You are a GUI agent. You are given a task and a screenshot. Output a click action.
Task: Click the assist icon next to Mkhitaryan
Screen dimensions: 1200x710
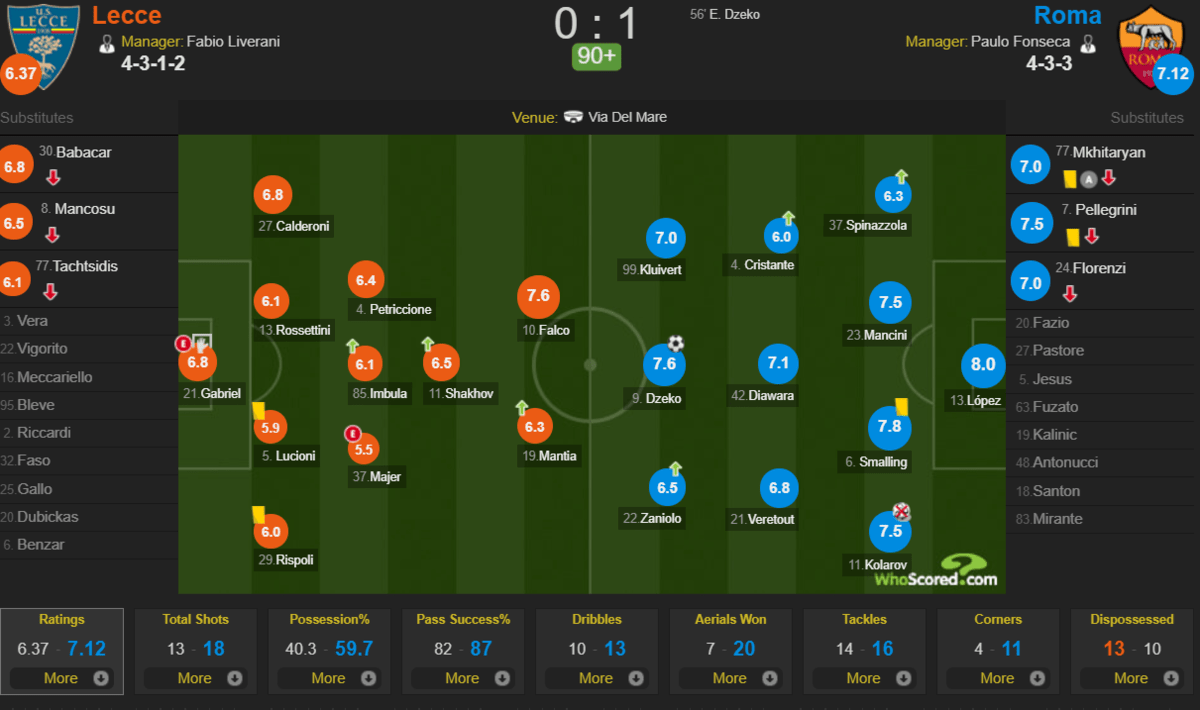(1089, 179)
